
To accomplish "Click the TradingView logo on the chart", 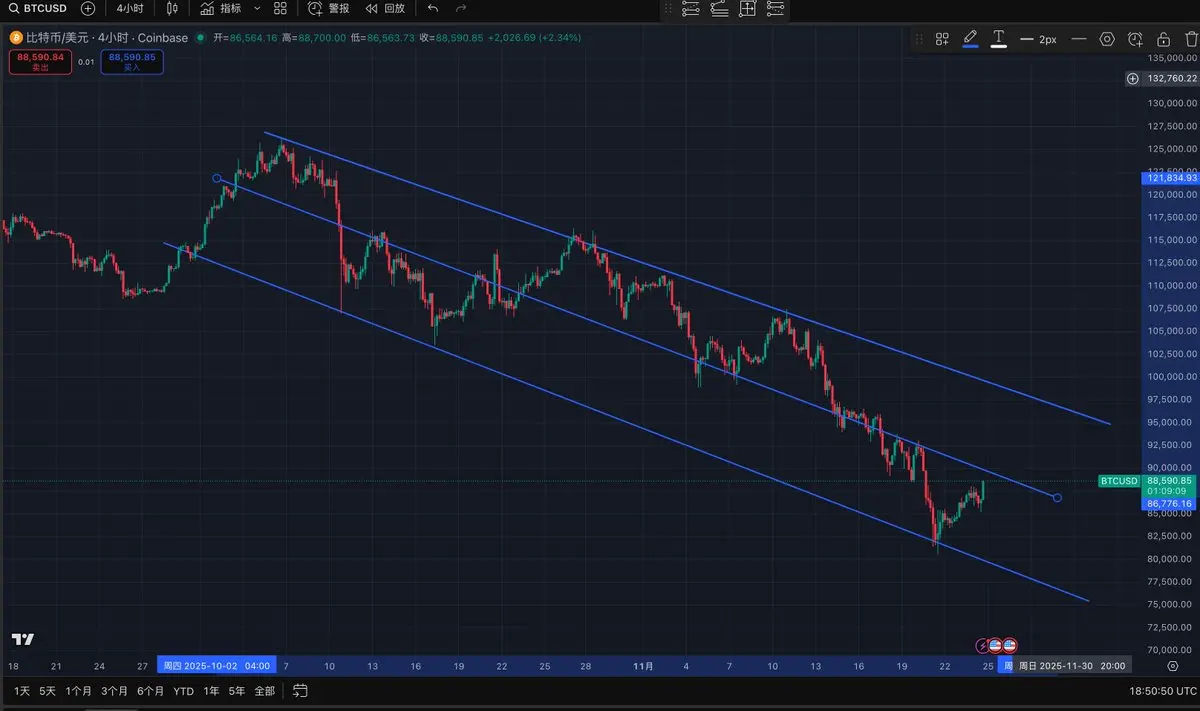I will (x=23, y=640).
